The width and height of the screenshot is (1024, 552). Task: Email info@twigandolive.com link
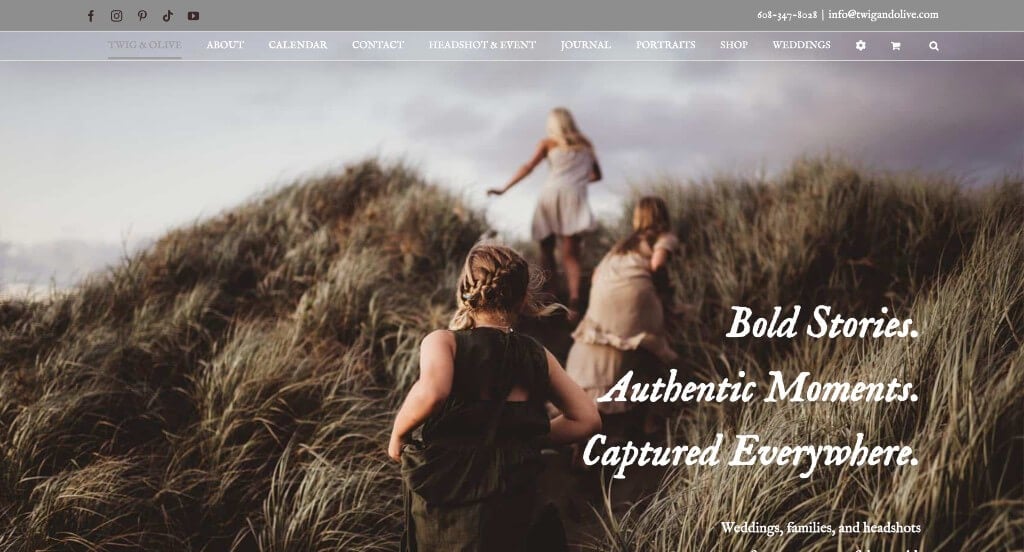(x=883, y=14)
